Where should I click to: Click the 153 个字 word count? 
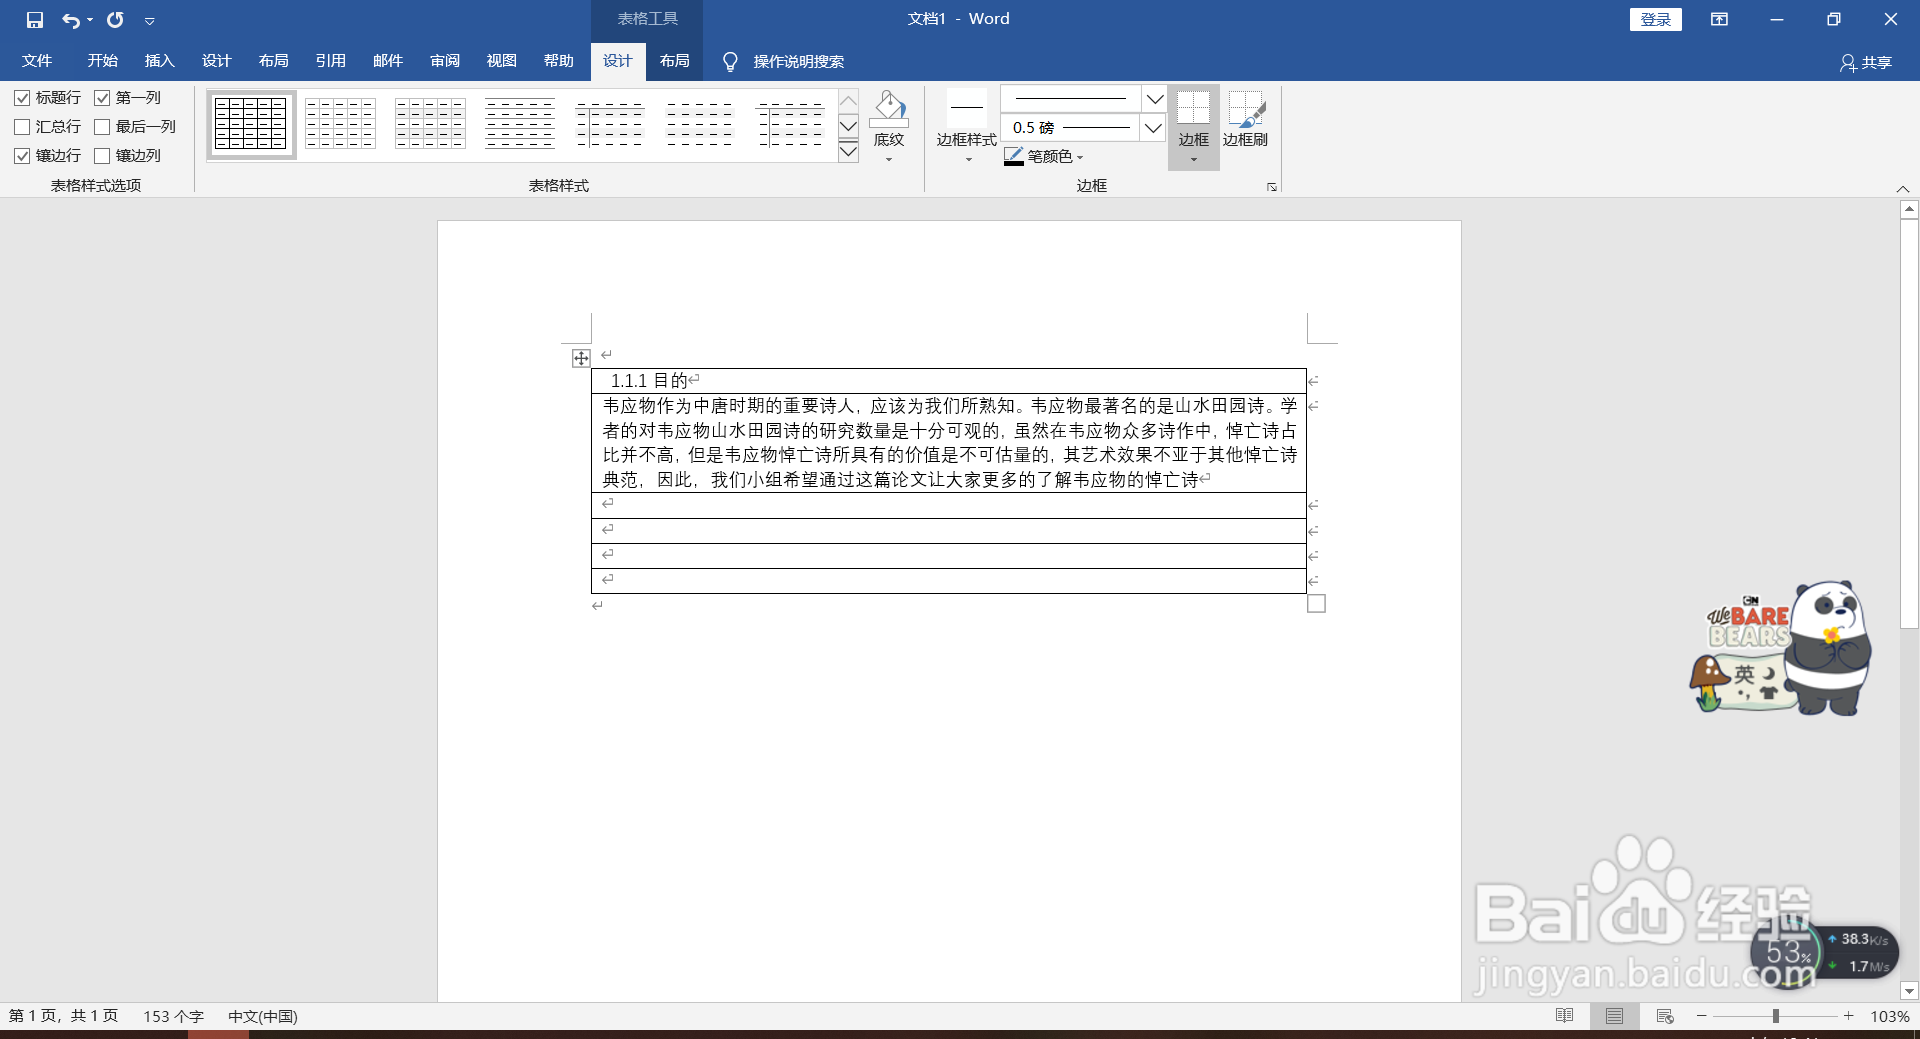point(173,1016)
